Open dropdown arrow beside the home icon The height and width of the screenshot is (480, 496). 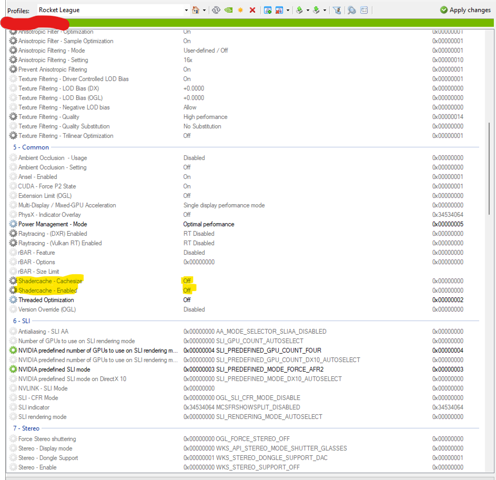204,10
